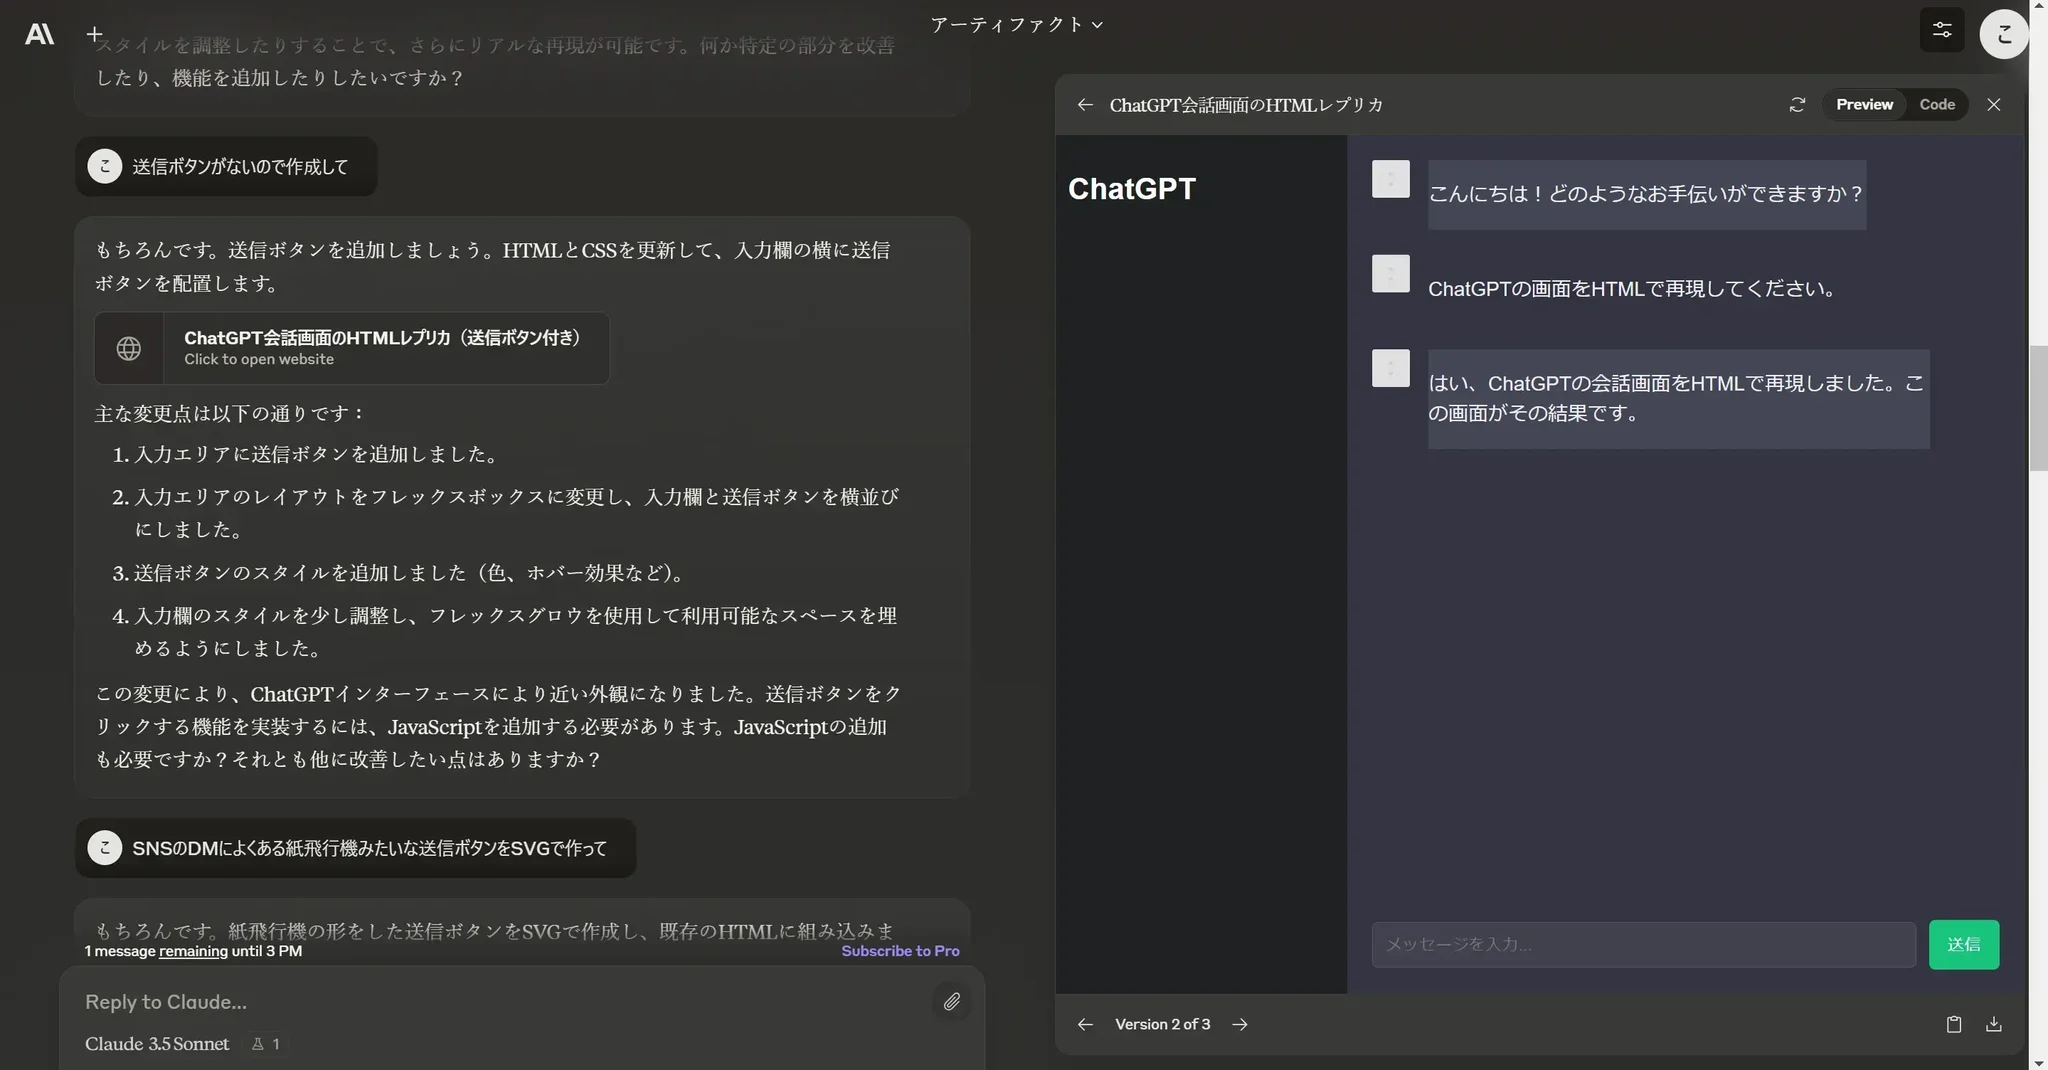Open the ChatGPT会話画面のHTMLレプリカ artifact card
This screenshot has height=1070, width=2048.
(352, 348)
